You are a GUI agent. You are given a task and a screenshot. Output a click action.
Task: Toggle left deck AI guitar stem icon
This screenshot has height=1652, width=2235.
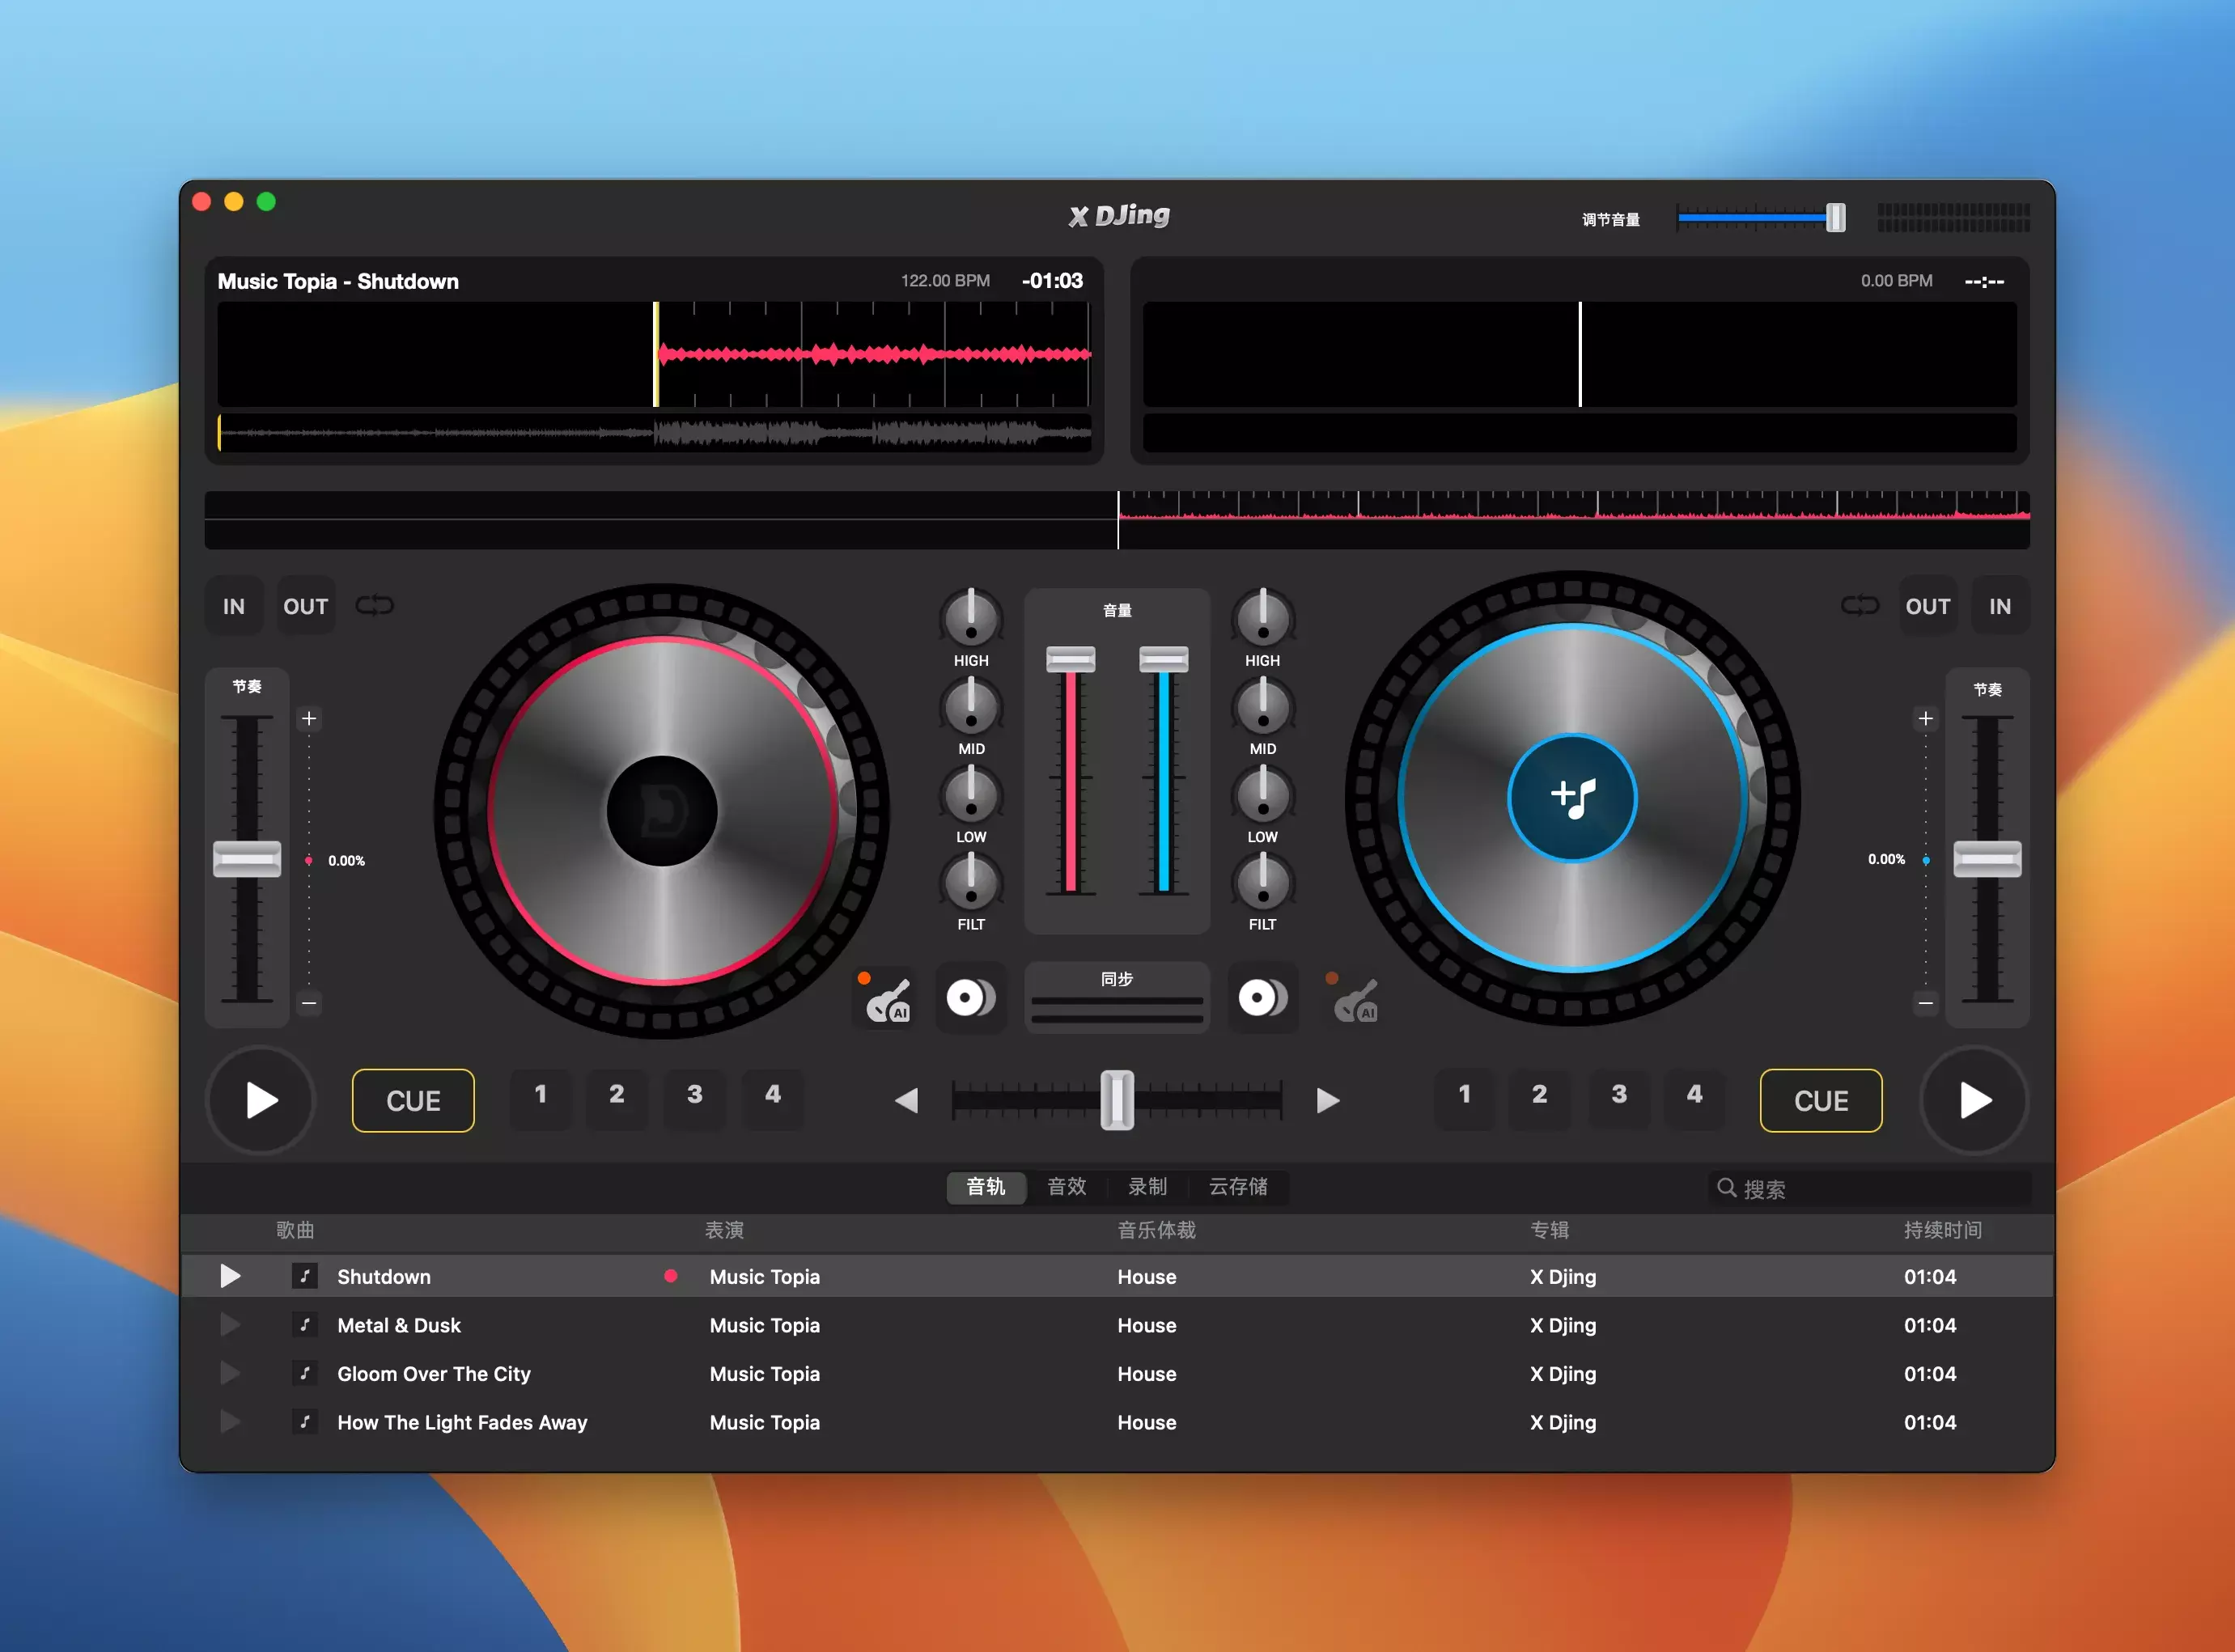(x=888, y=999)
